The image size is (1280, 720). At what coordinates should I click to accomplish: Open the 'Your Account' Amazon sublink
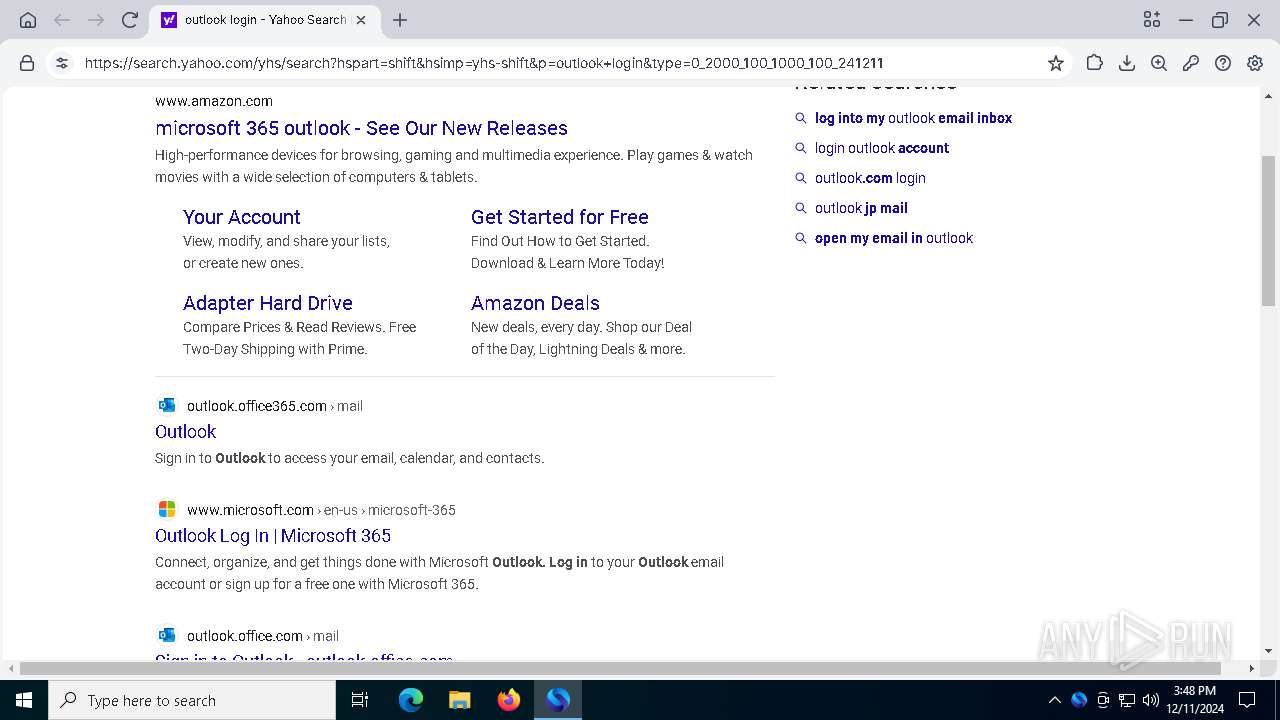[x=241, y=217]
